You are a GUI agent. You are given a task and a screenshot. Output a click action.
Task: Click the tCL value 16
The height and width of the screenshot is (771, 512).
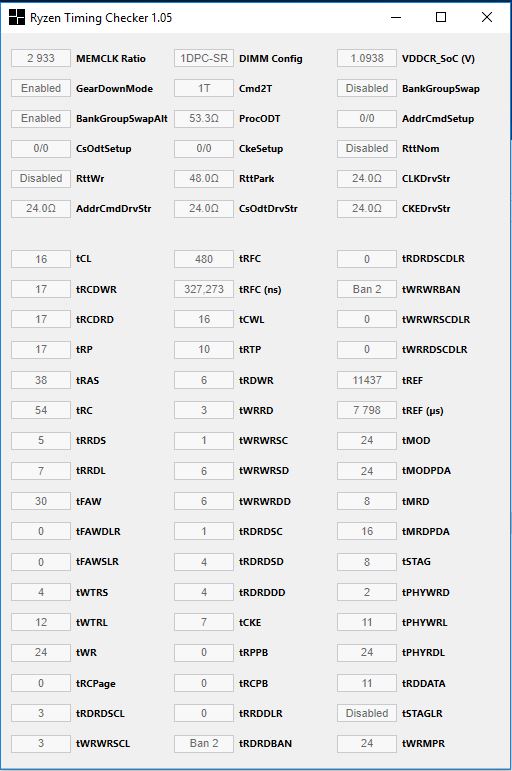41,259
